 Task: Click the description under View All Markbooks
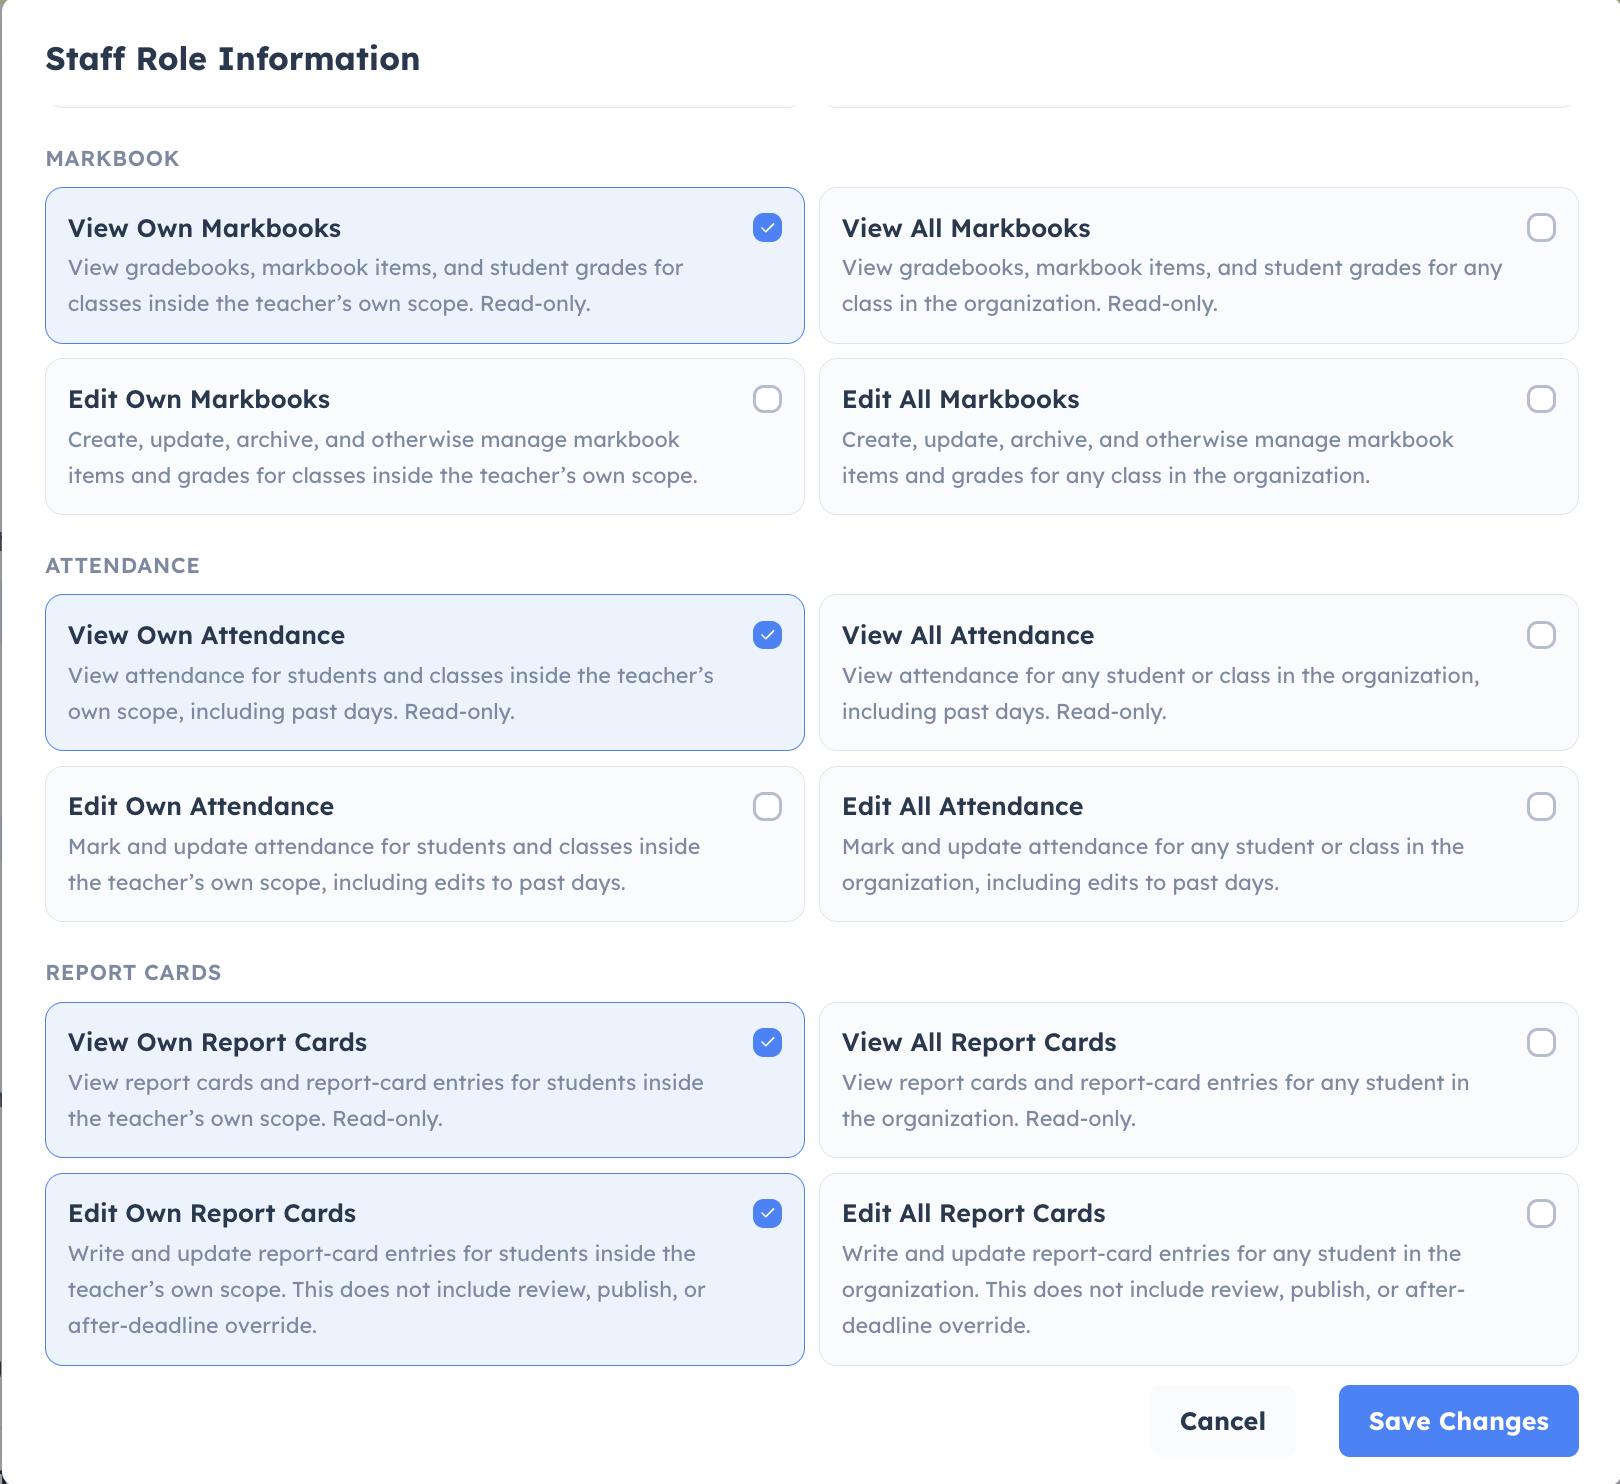coord(1172,286)
